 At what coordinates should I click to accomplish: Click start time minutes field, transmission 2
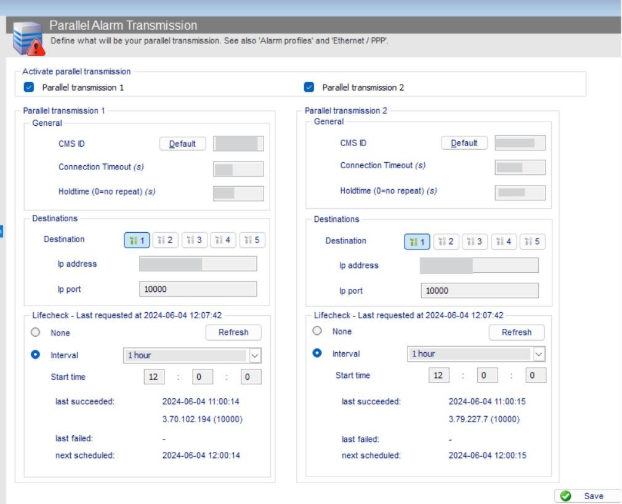click(487, 375)
